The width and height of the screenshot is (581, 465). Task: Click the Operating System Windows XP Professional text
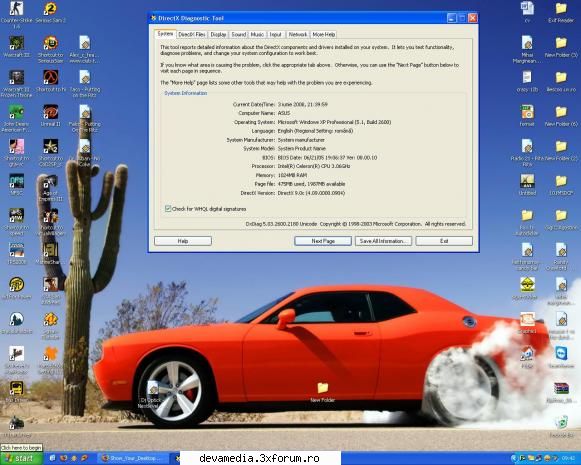[334, 122]
